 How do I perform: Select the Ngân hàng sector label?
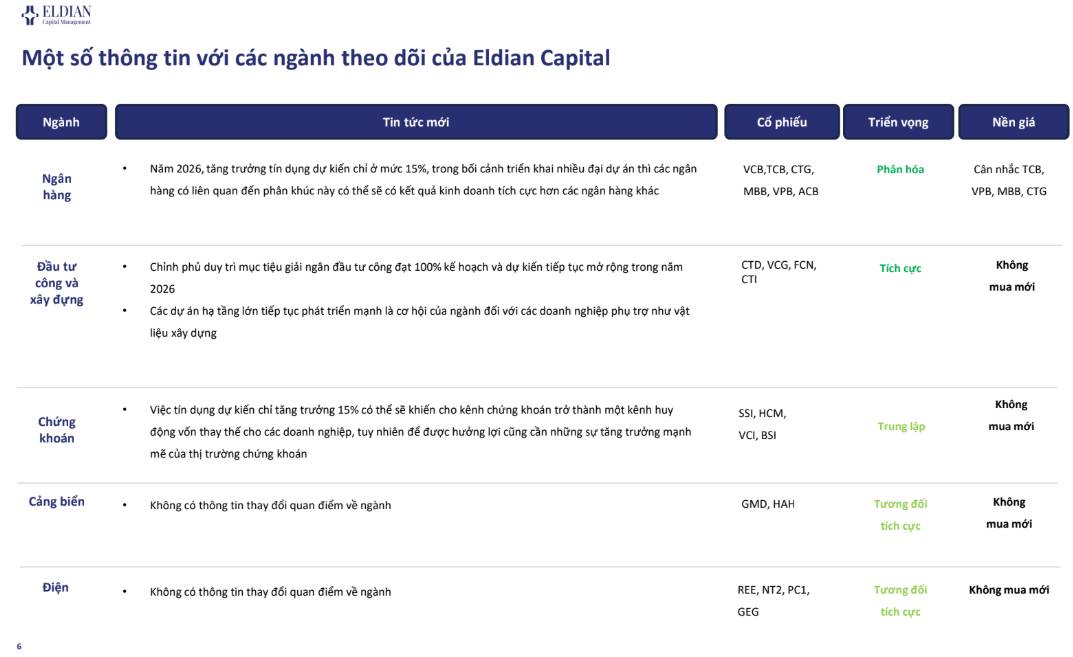(57, 187)
